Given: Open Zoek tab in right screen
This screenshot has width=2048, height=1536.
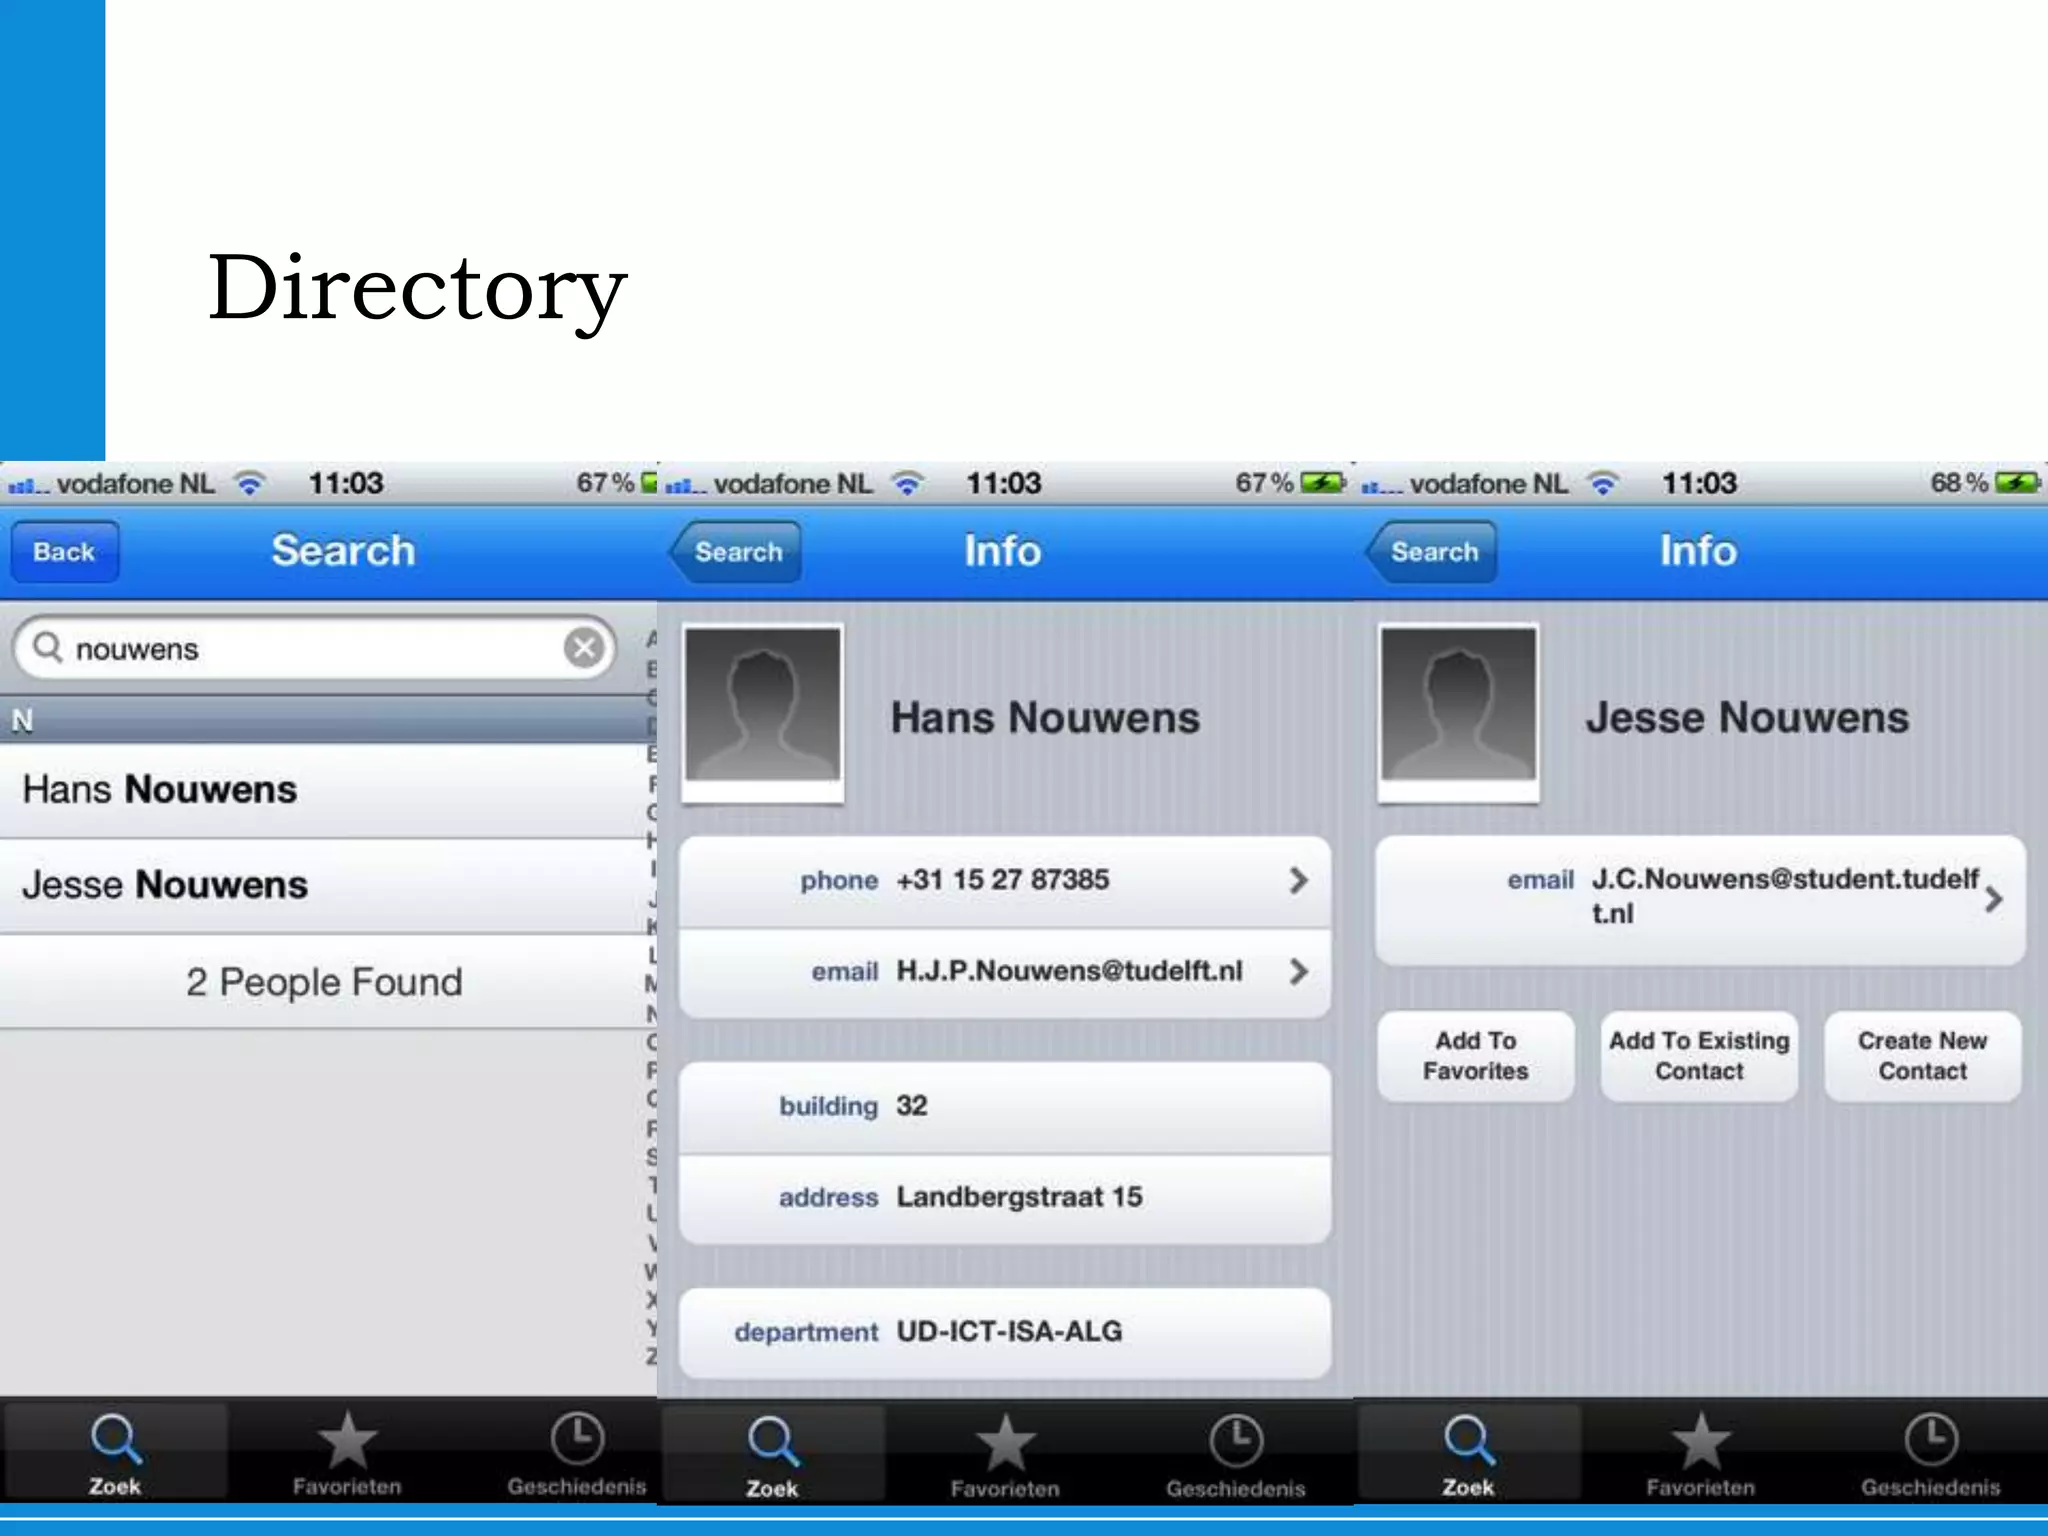Looking at the screenshot, I should 1468,1453.
